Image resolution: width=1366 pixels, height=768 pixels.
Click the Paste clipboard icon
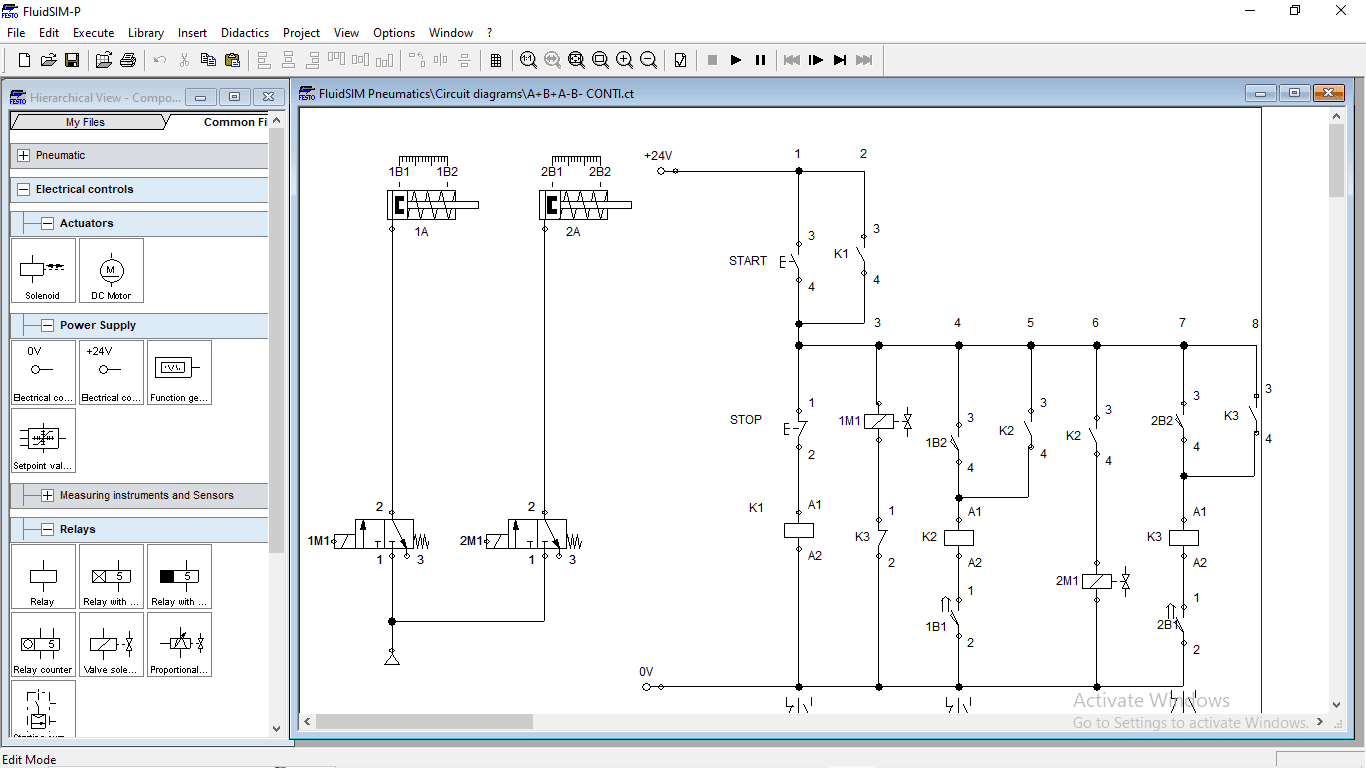click(232, 60)
